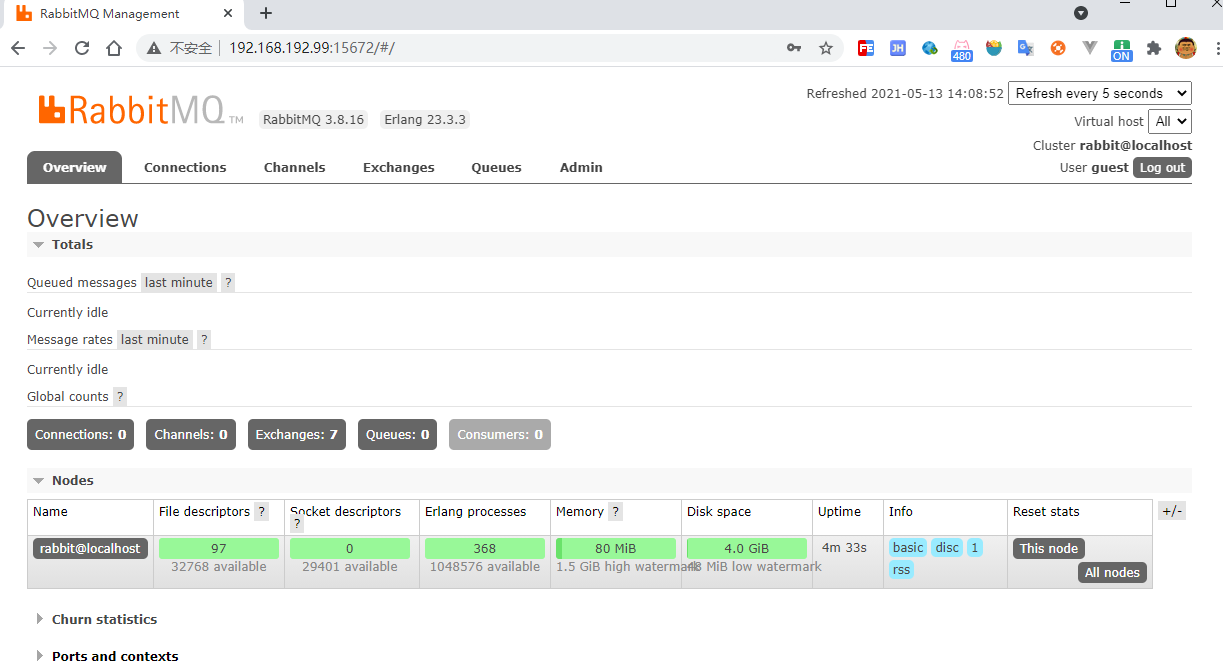Image resolution: width=1223 pixels, height=665 pixels.
Task: Show help for Queued messages
Action: [x=228, y=283]
